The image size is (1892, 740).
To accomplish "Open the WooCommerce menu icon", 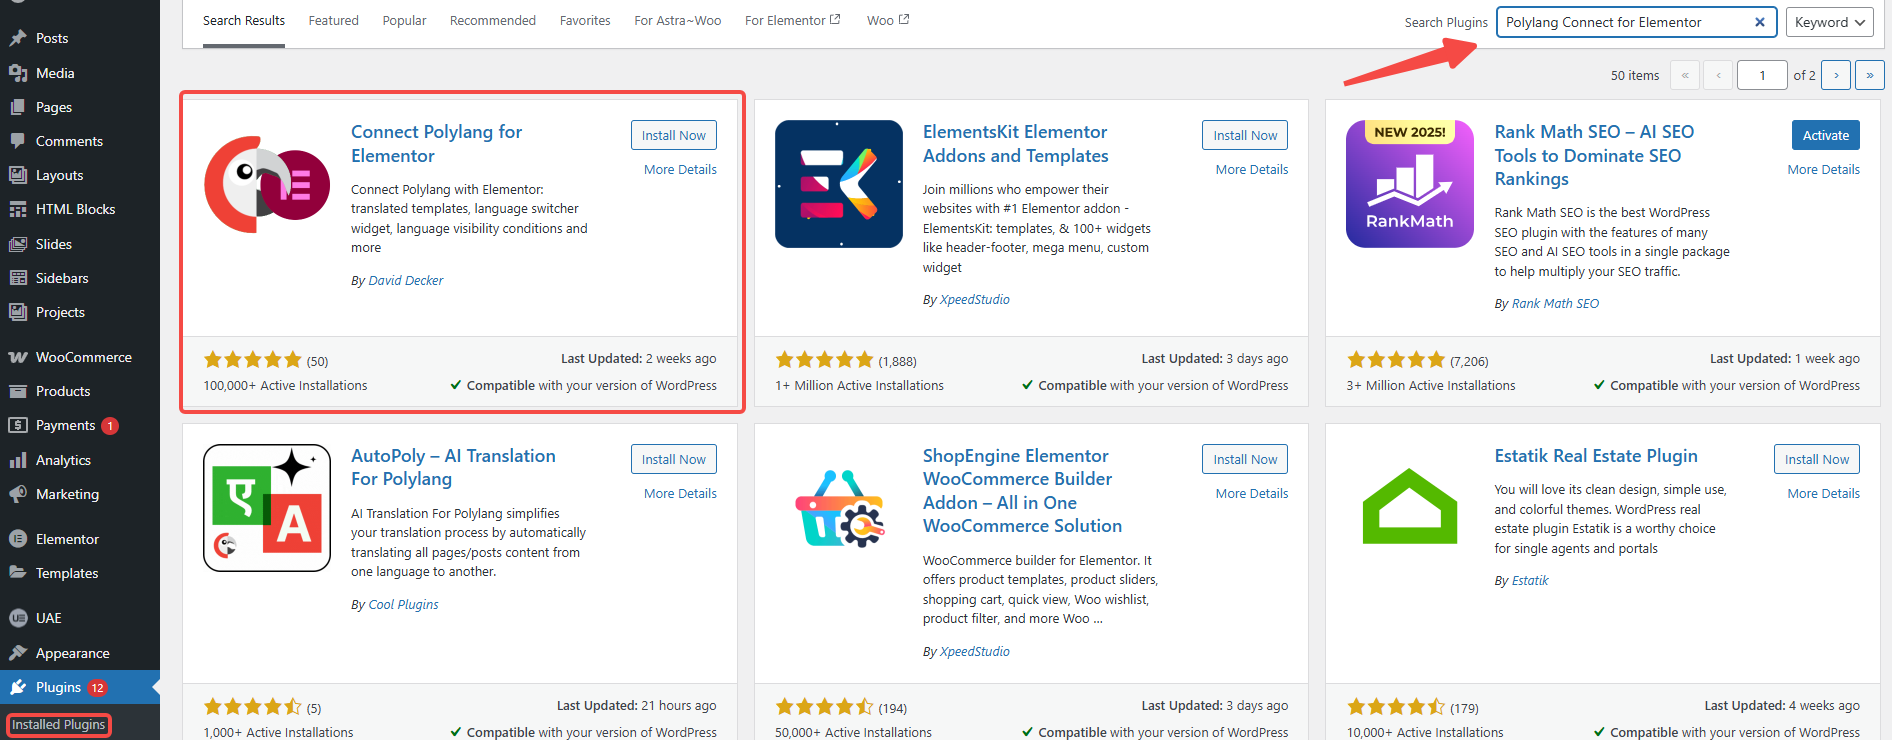I will [18, 357].
